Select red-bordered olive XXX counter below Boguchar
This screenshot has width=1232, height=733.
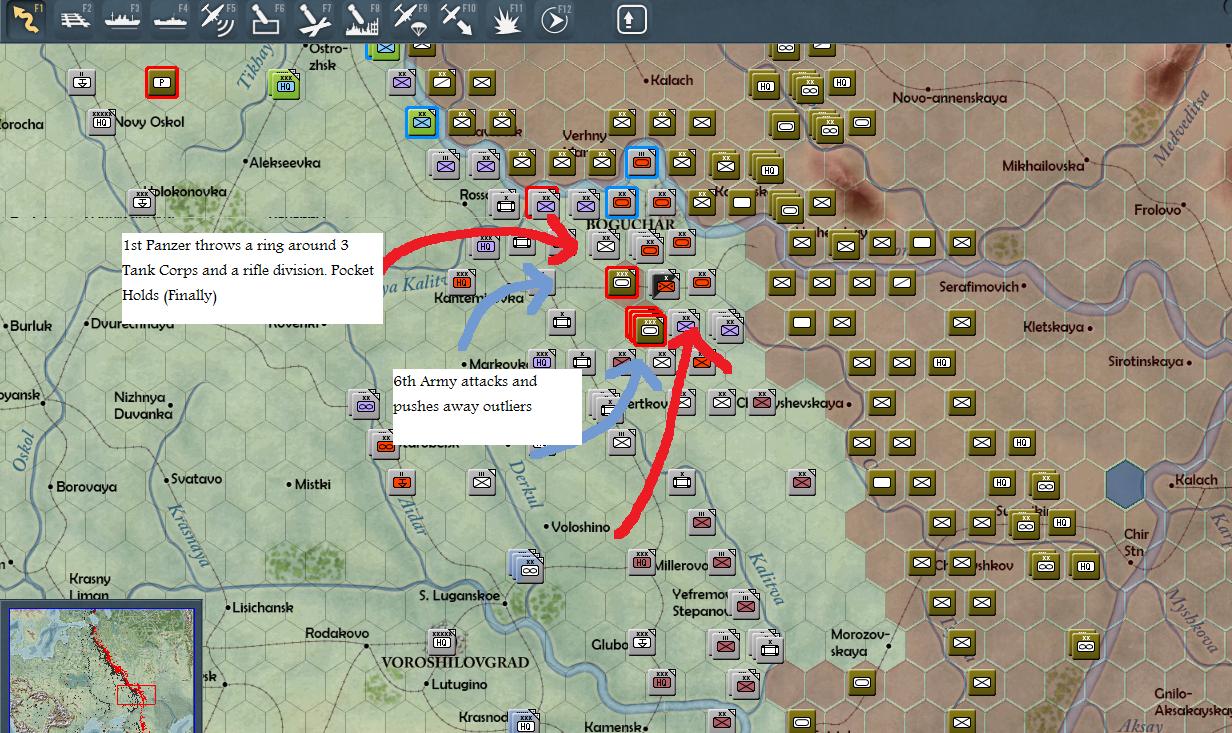click(x=622, y=282)
